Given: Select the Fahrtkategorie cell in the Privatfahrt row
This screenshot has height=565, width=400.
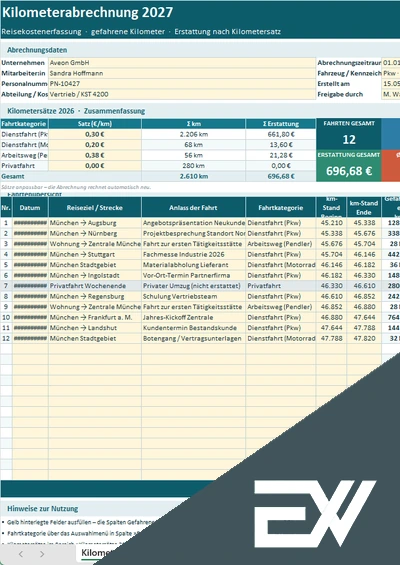Looking at the screenshot, I should tap(281, 286).
